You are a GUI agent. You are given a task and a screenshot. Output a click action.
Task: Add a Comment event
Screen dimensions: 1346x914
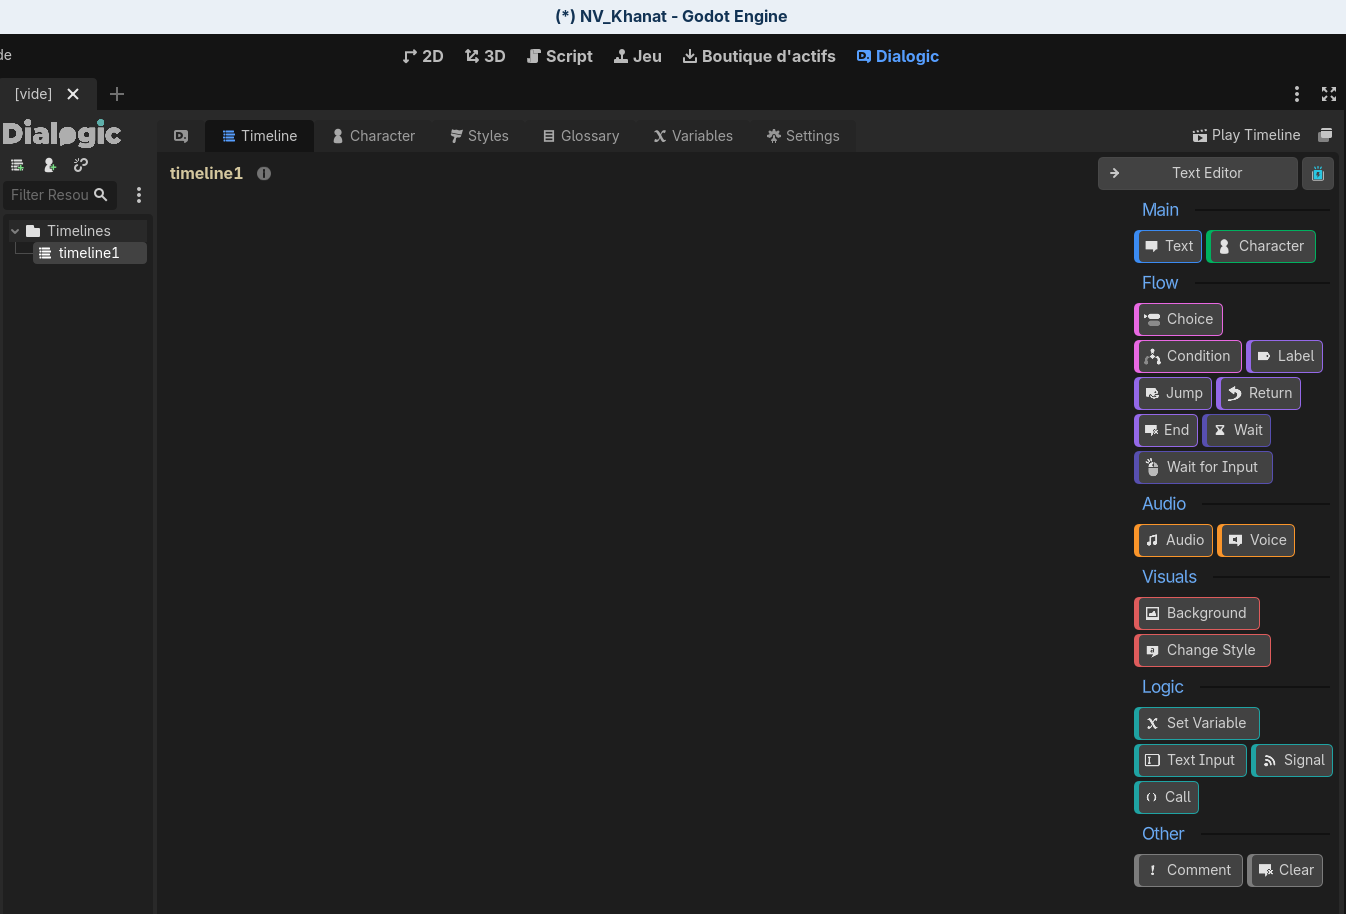[x=1188, y=870]
